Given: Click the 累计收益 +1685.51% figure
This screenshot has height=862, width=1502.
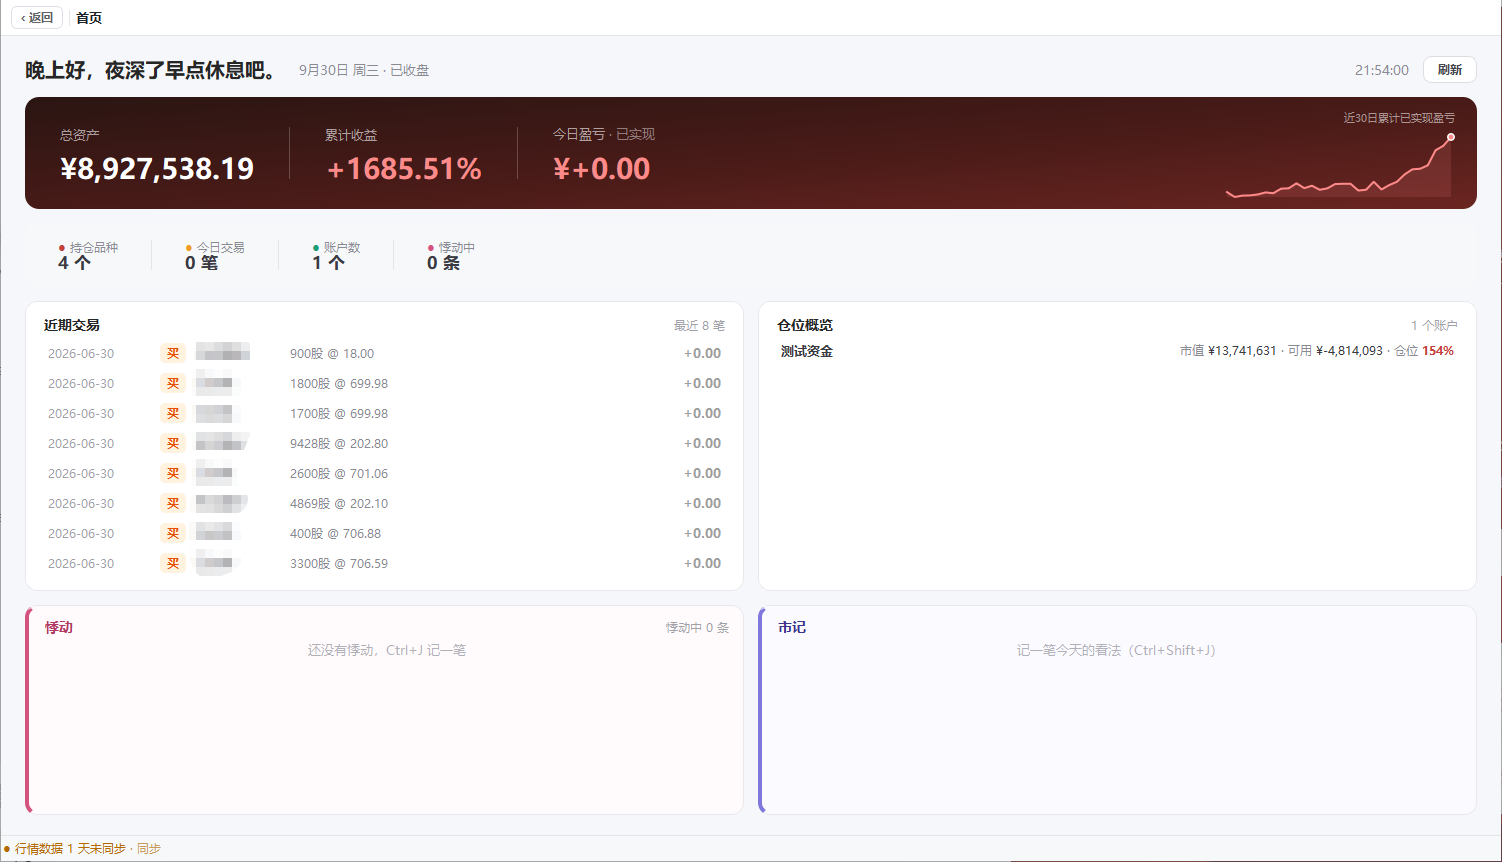Looking at the screenshot, I should point(404,169).
